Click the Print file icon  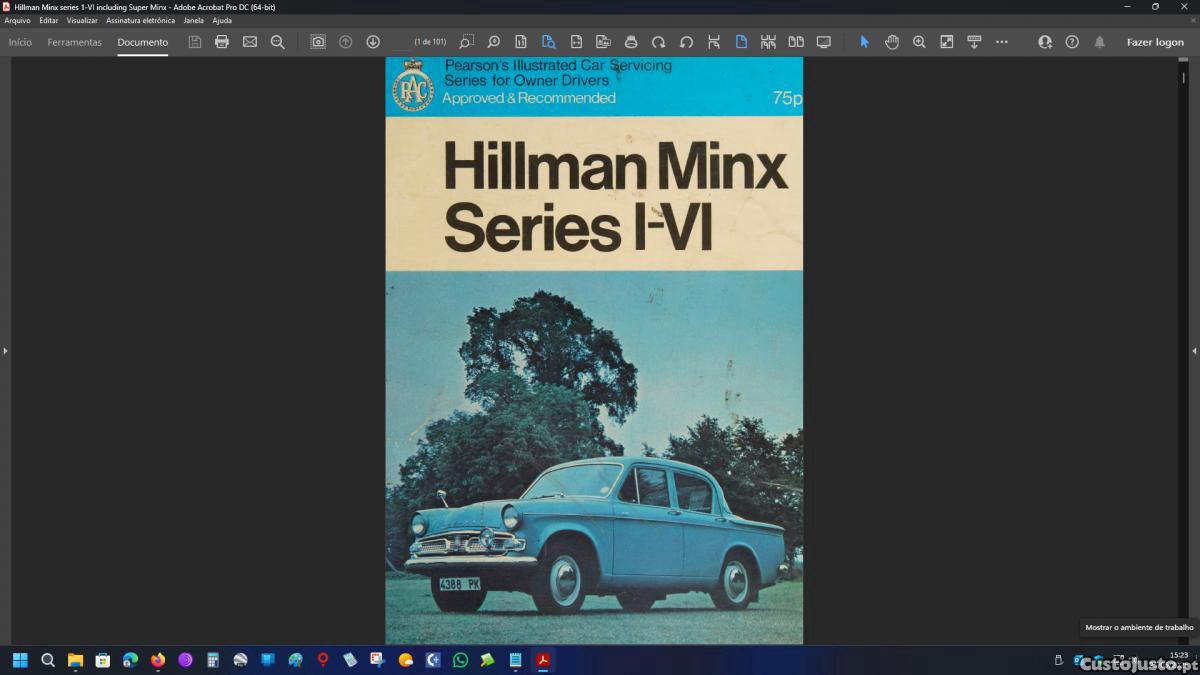click(x=222, y=42)
